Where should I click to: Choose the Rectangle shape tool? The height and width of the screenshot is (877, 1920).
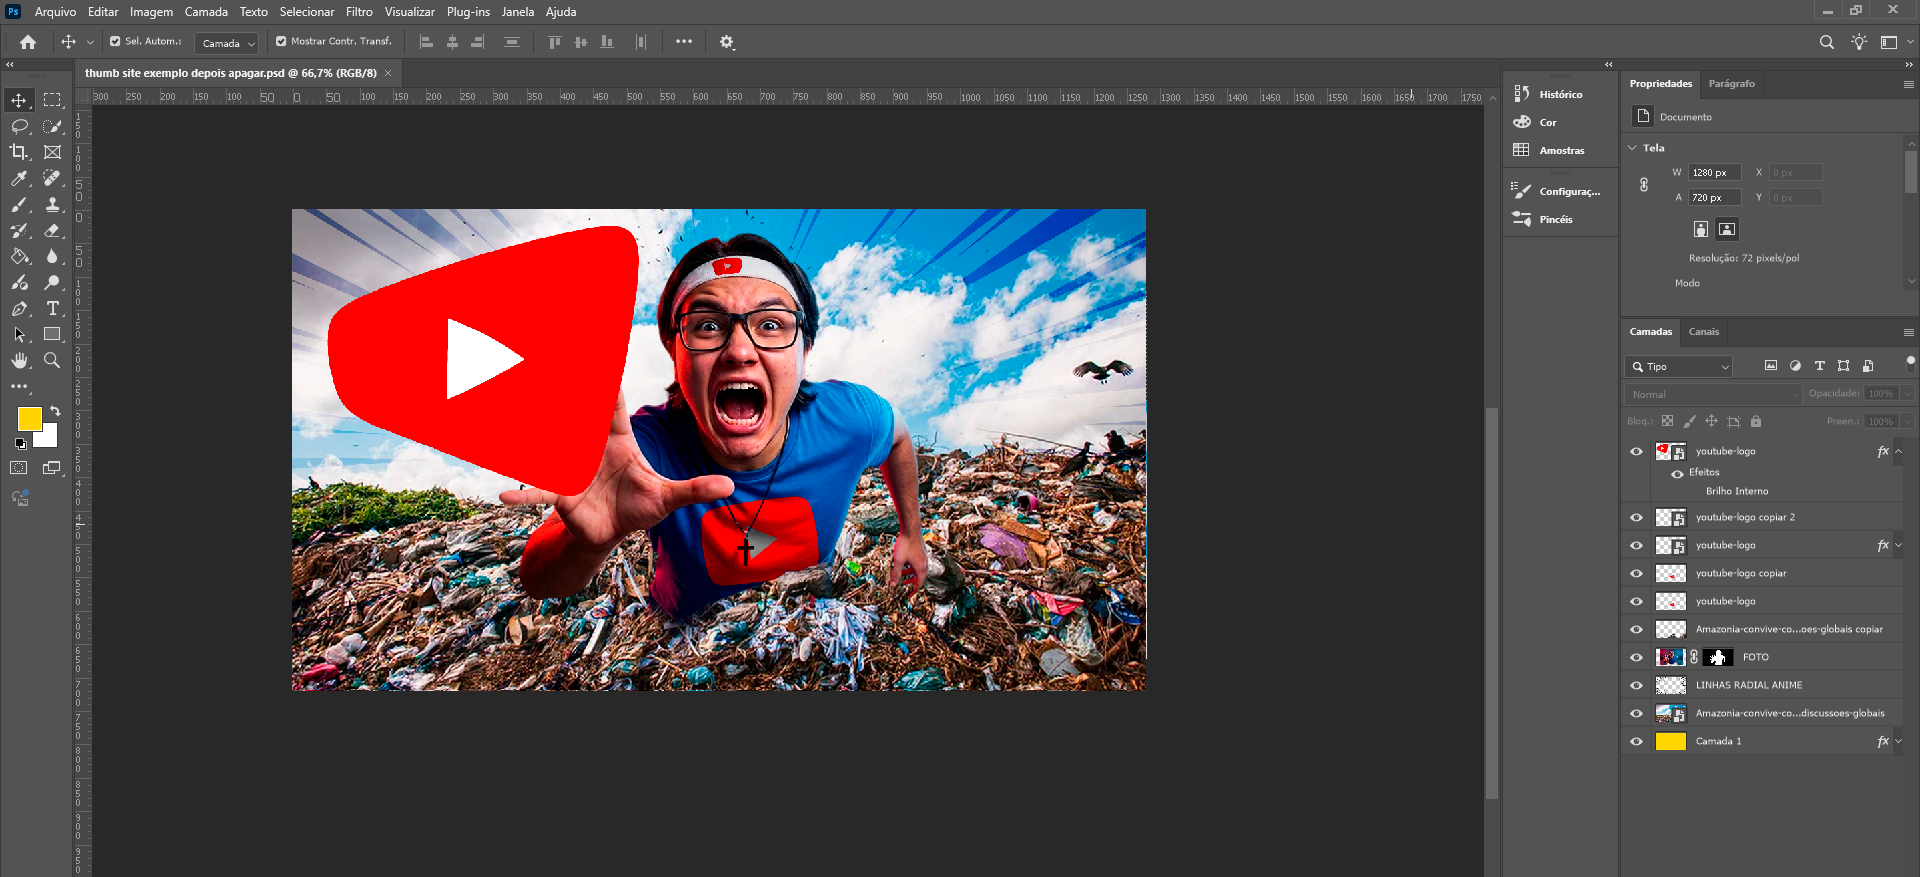point(53,334)
